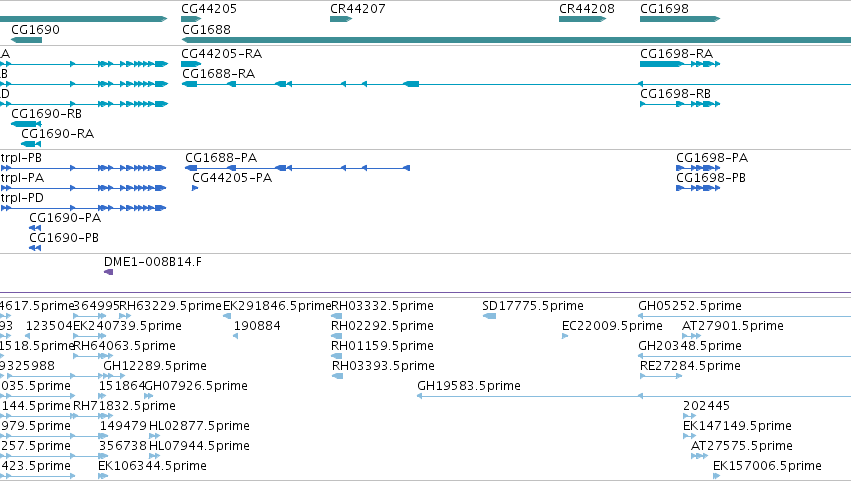Select the DME1-008B14.F purple feature glyph
This screenshot has height=481, width=851.
pos(109,272)
